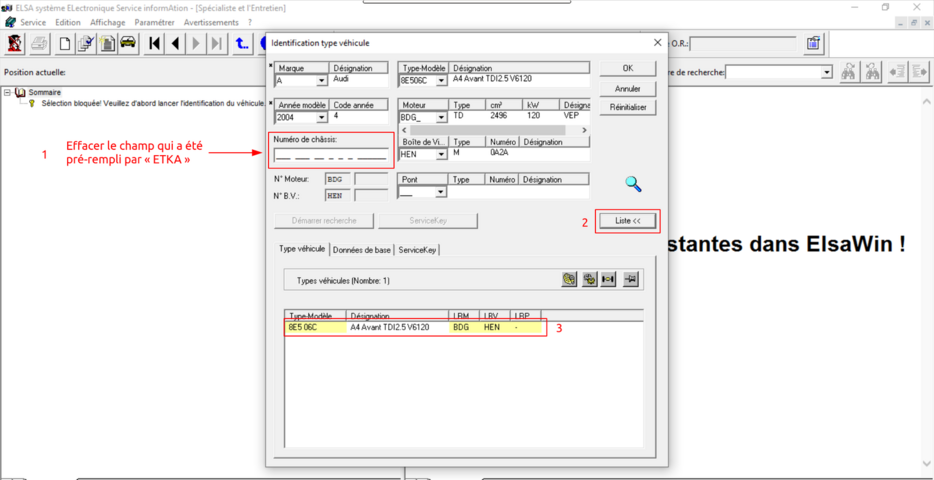Open the Pont dropdown
The width and height of the screenshot is (934, 480).
441,192
